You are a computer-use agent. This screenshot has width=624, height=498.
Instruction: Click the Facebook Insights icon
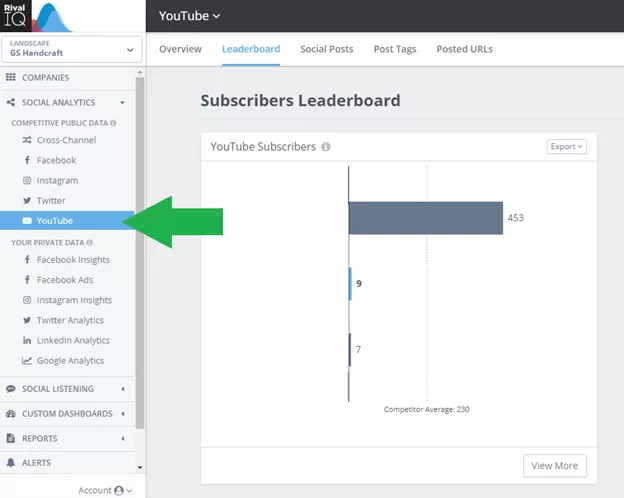(27, 260)
